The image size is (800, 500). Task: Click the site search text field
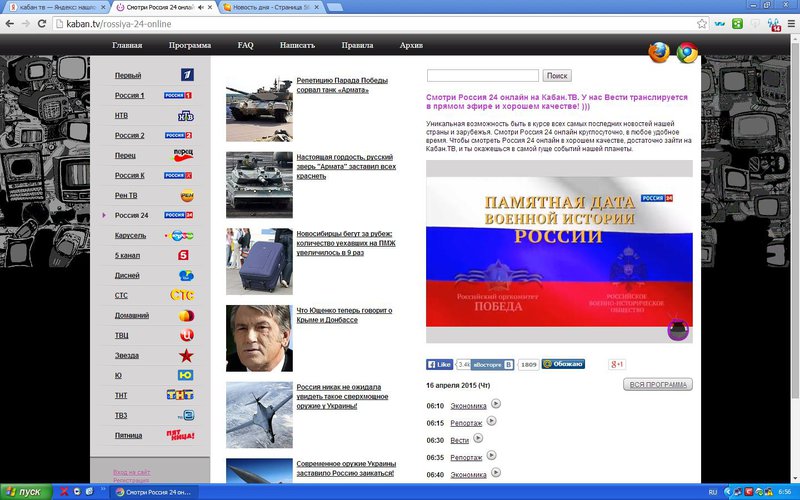(483, 75)
